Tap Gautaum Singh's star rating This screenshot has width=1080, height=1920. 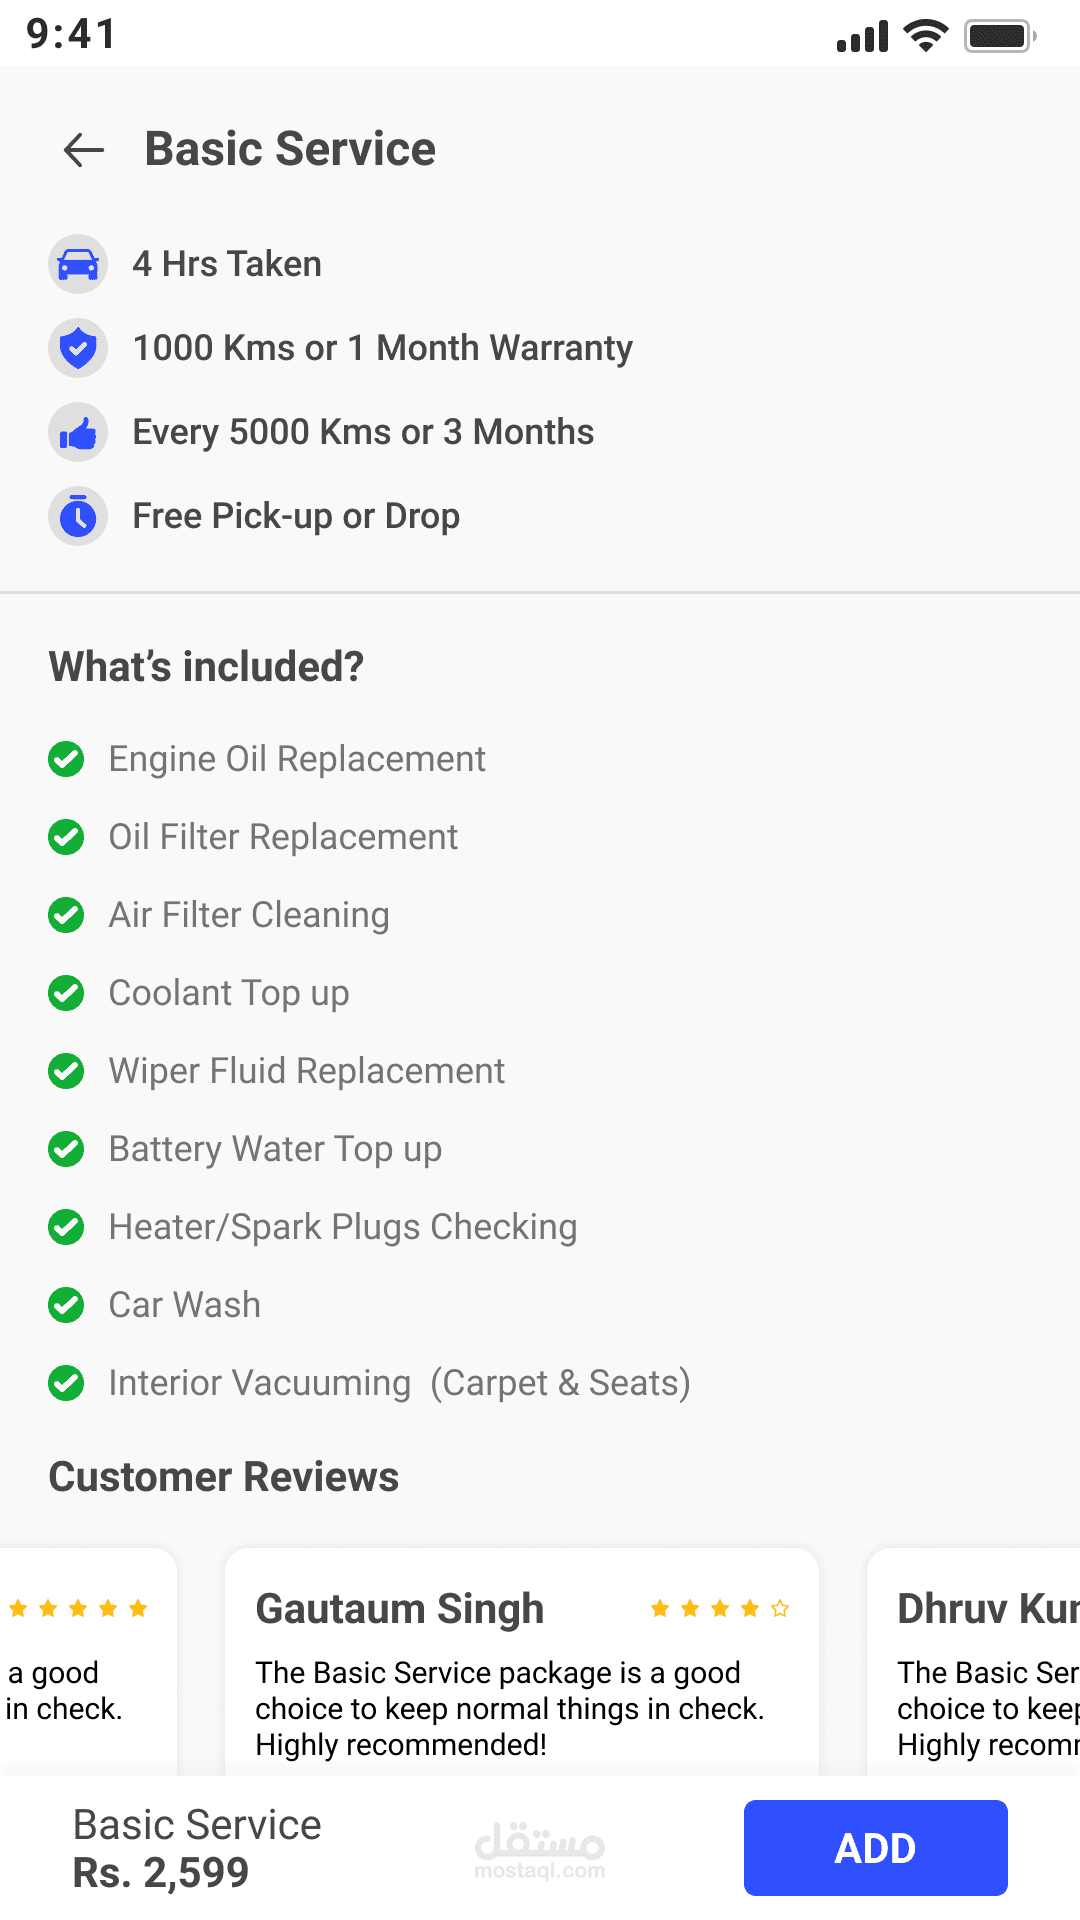[x=720, y=1609]
